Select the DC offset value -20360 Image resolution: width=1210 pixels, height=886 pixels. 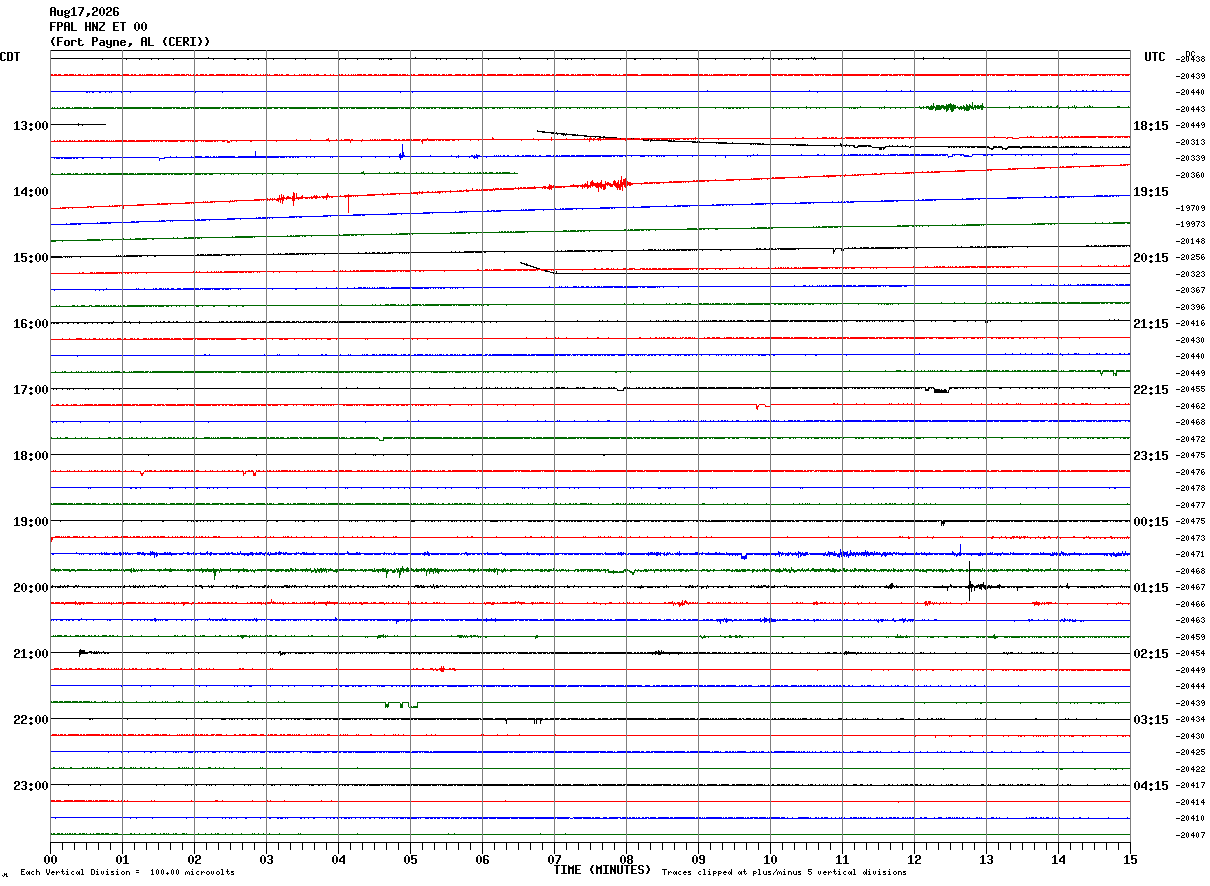pos(1190,175)
